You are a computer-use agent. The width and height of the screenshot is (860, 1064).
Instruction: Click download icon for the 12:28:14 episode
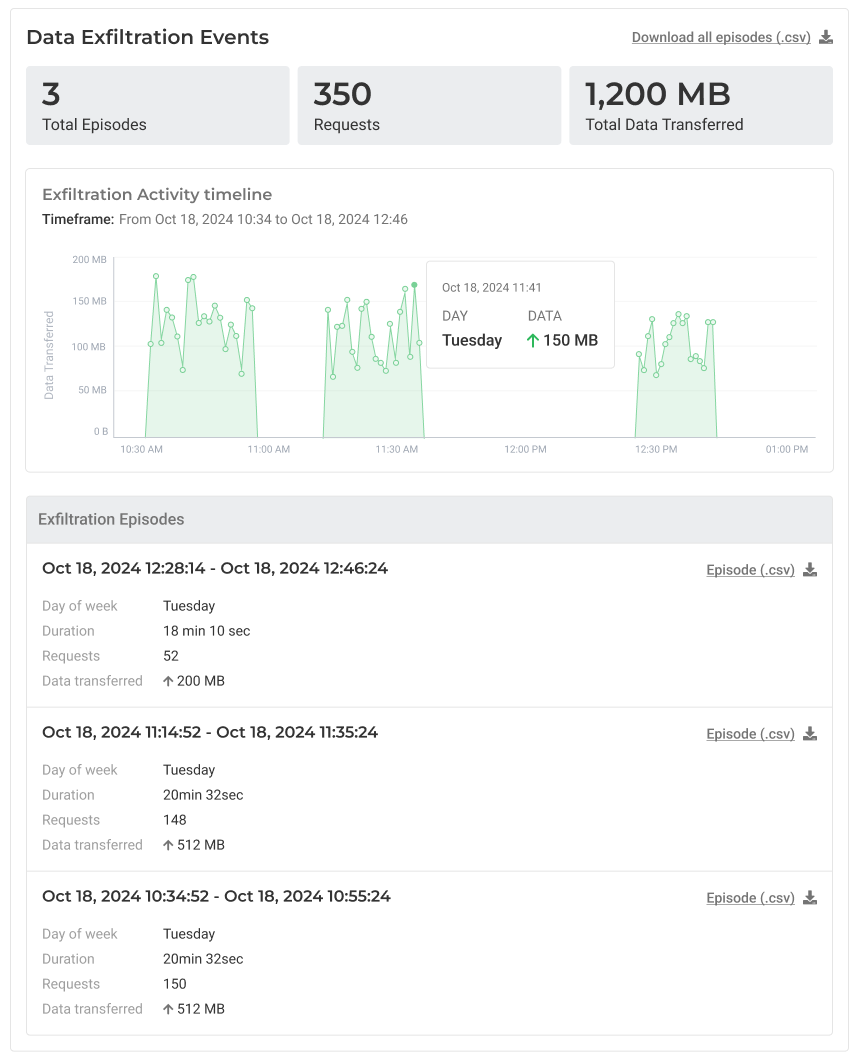click(x=810, y=570)
